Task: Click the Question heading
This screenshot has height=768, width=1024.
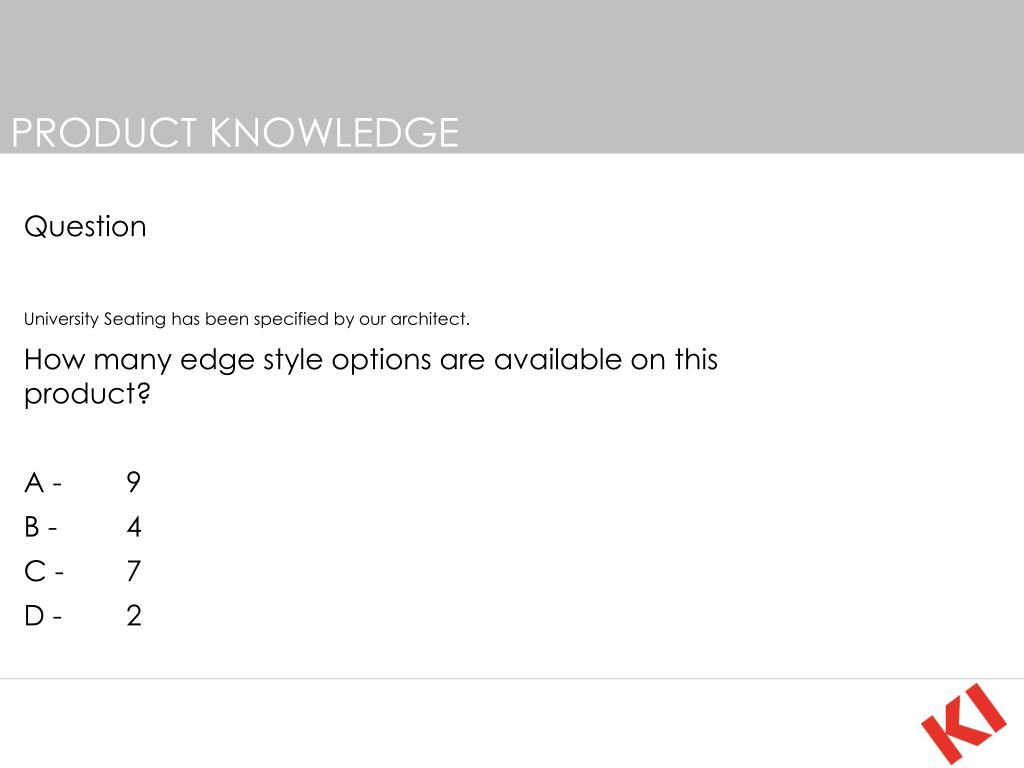Action: click(85, 227)
